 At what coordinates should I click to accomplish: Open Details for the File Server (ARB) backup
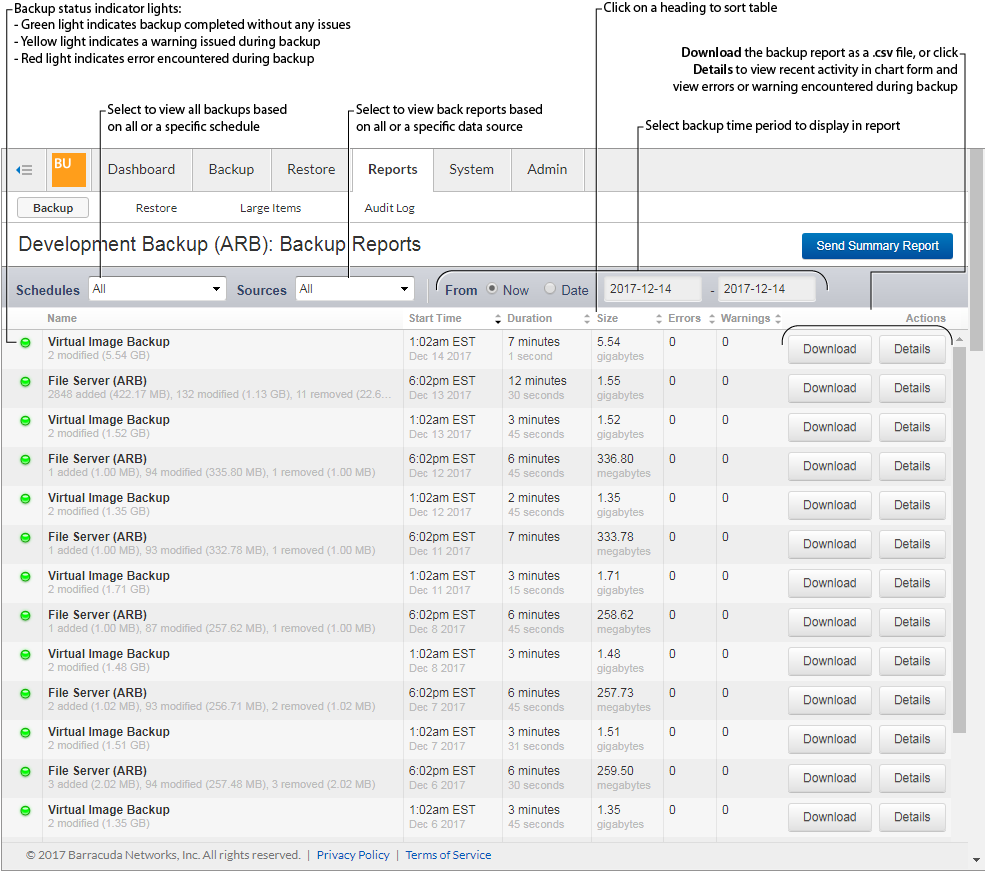(911, 388)
